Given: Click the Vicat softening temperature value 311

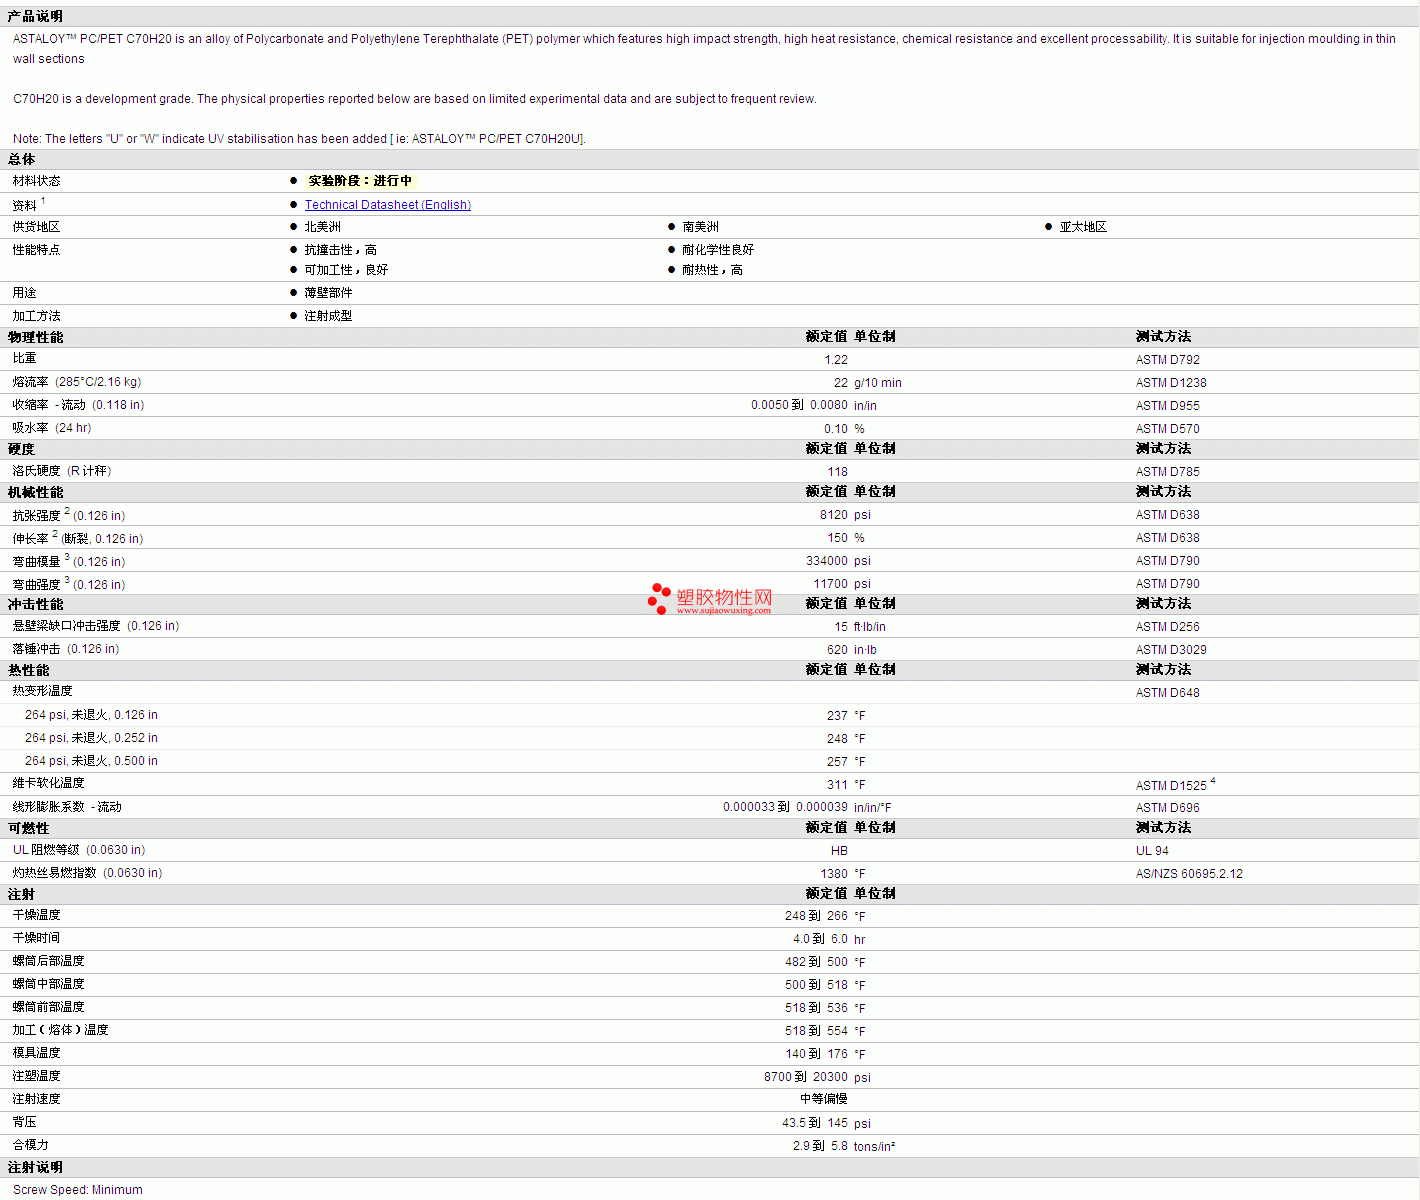Looking at the screenshot, I should 837,785.
